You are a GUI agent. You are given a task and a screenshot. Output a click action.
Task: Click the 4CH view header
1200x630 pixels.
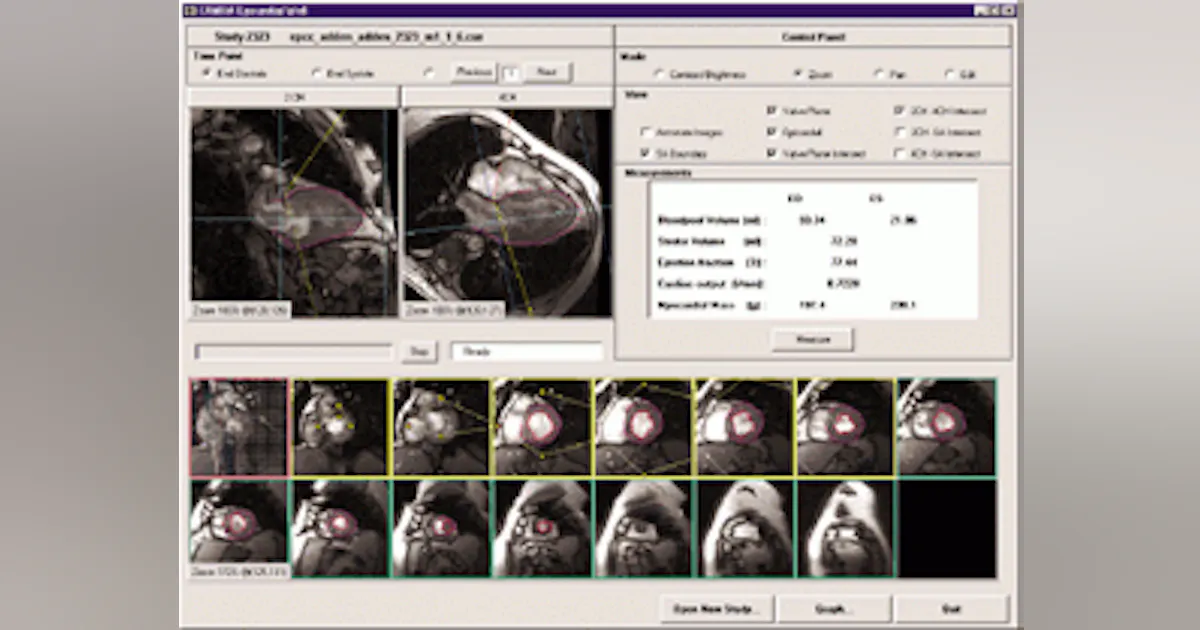(506, 98)
